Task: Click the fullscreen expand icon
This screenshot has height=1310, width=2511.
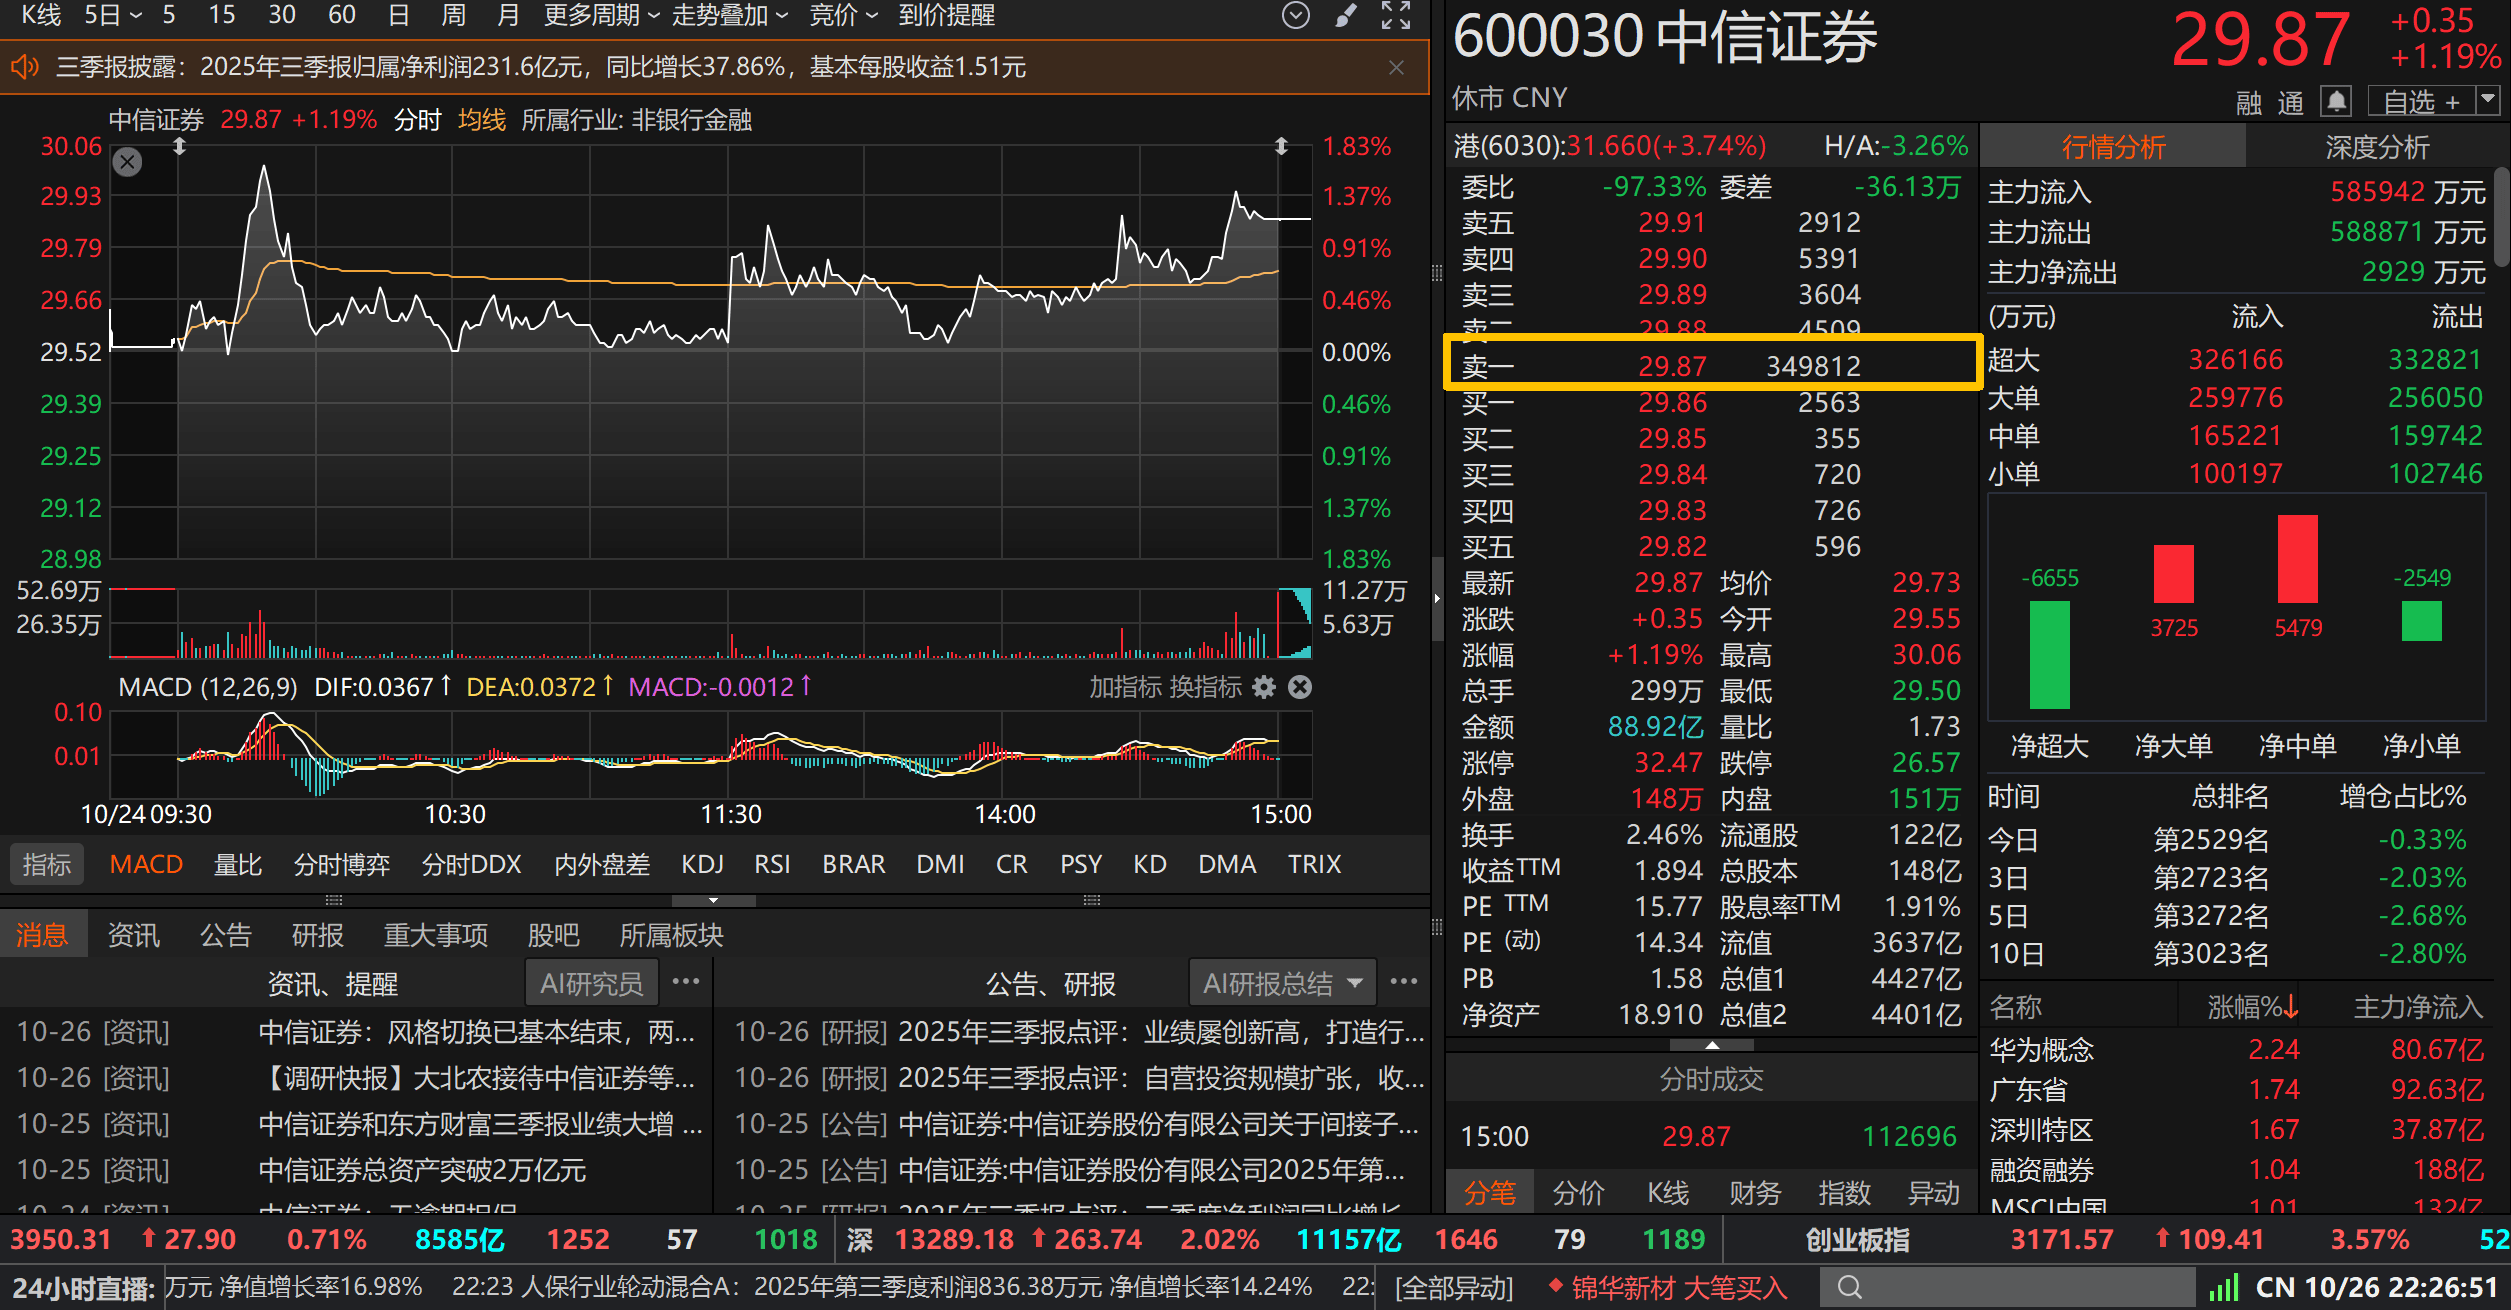Action: 1397,15
